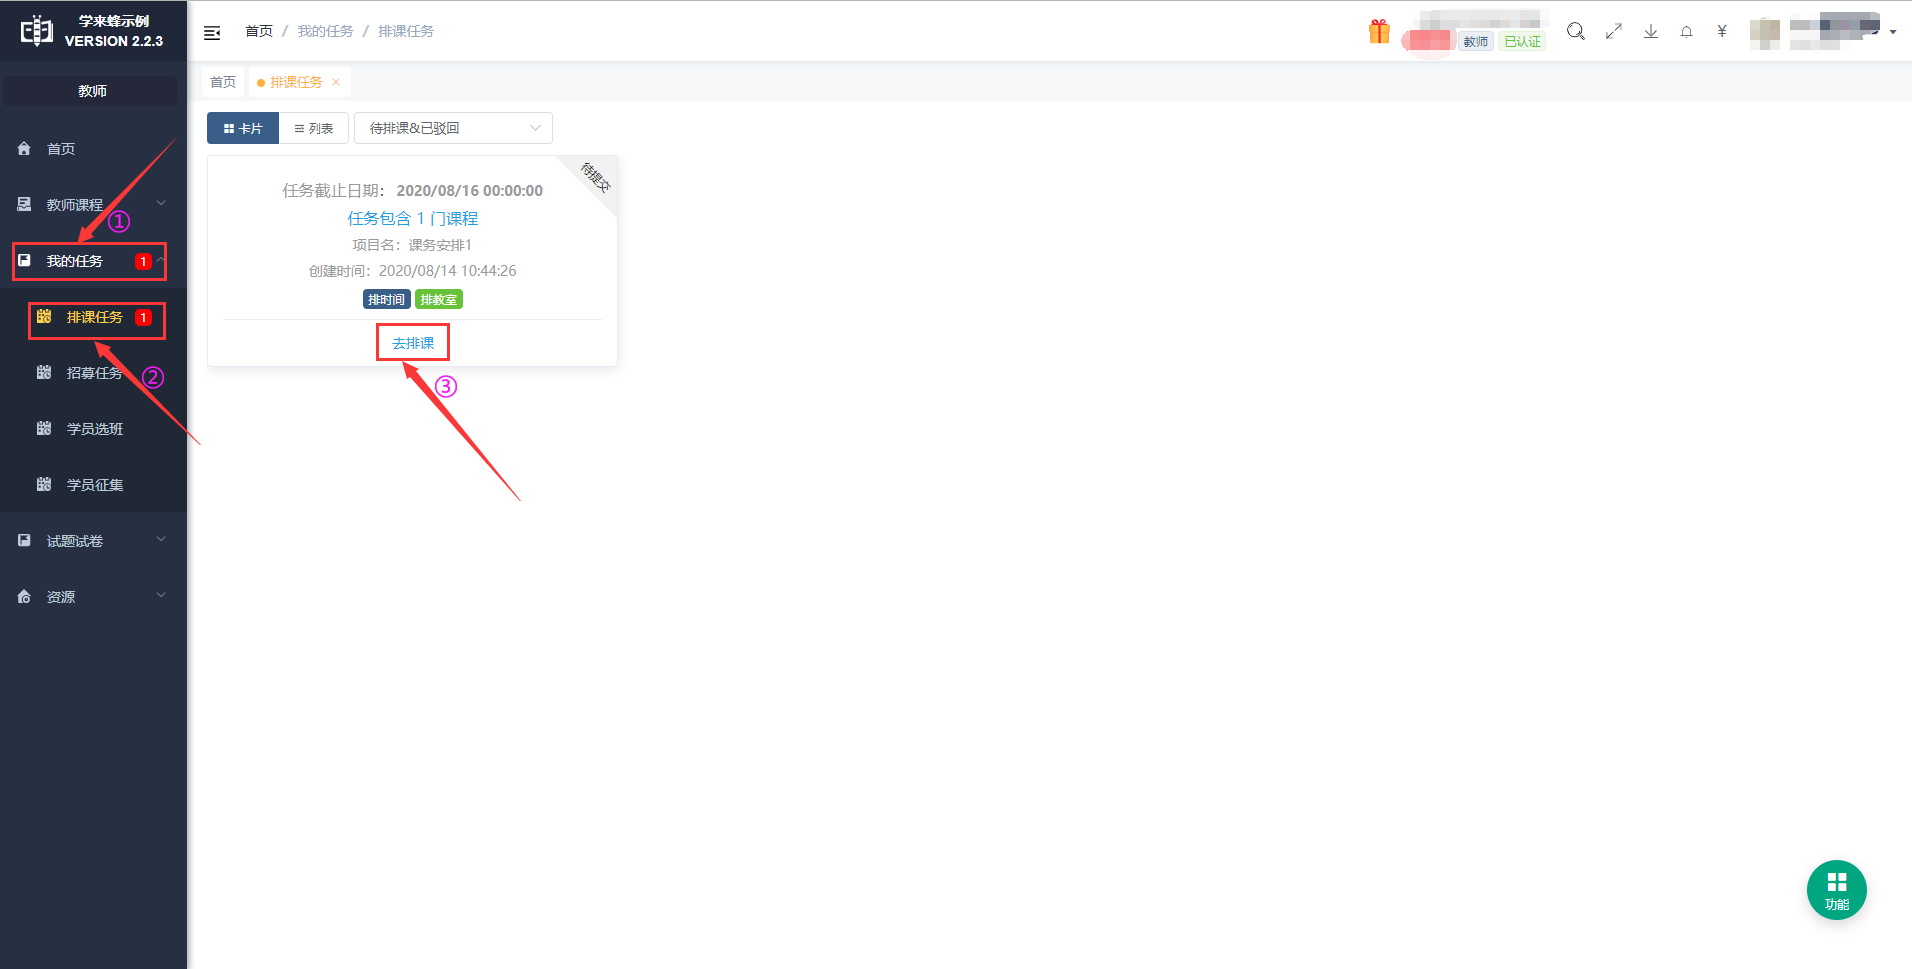The width and height of the screenshot is (1912, 969).
Task: Click the 去排课 link on task card
Action: click(x=412, y=343)
